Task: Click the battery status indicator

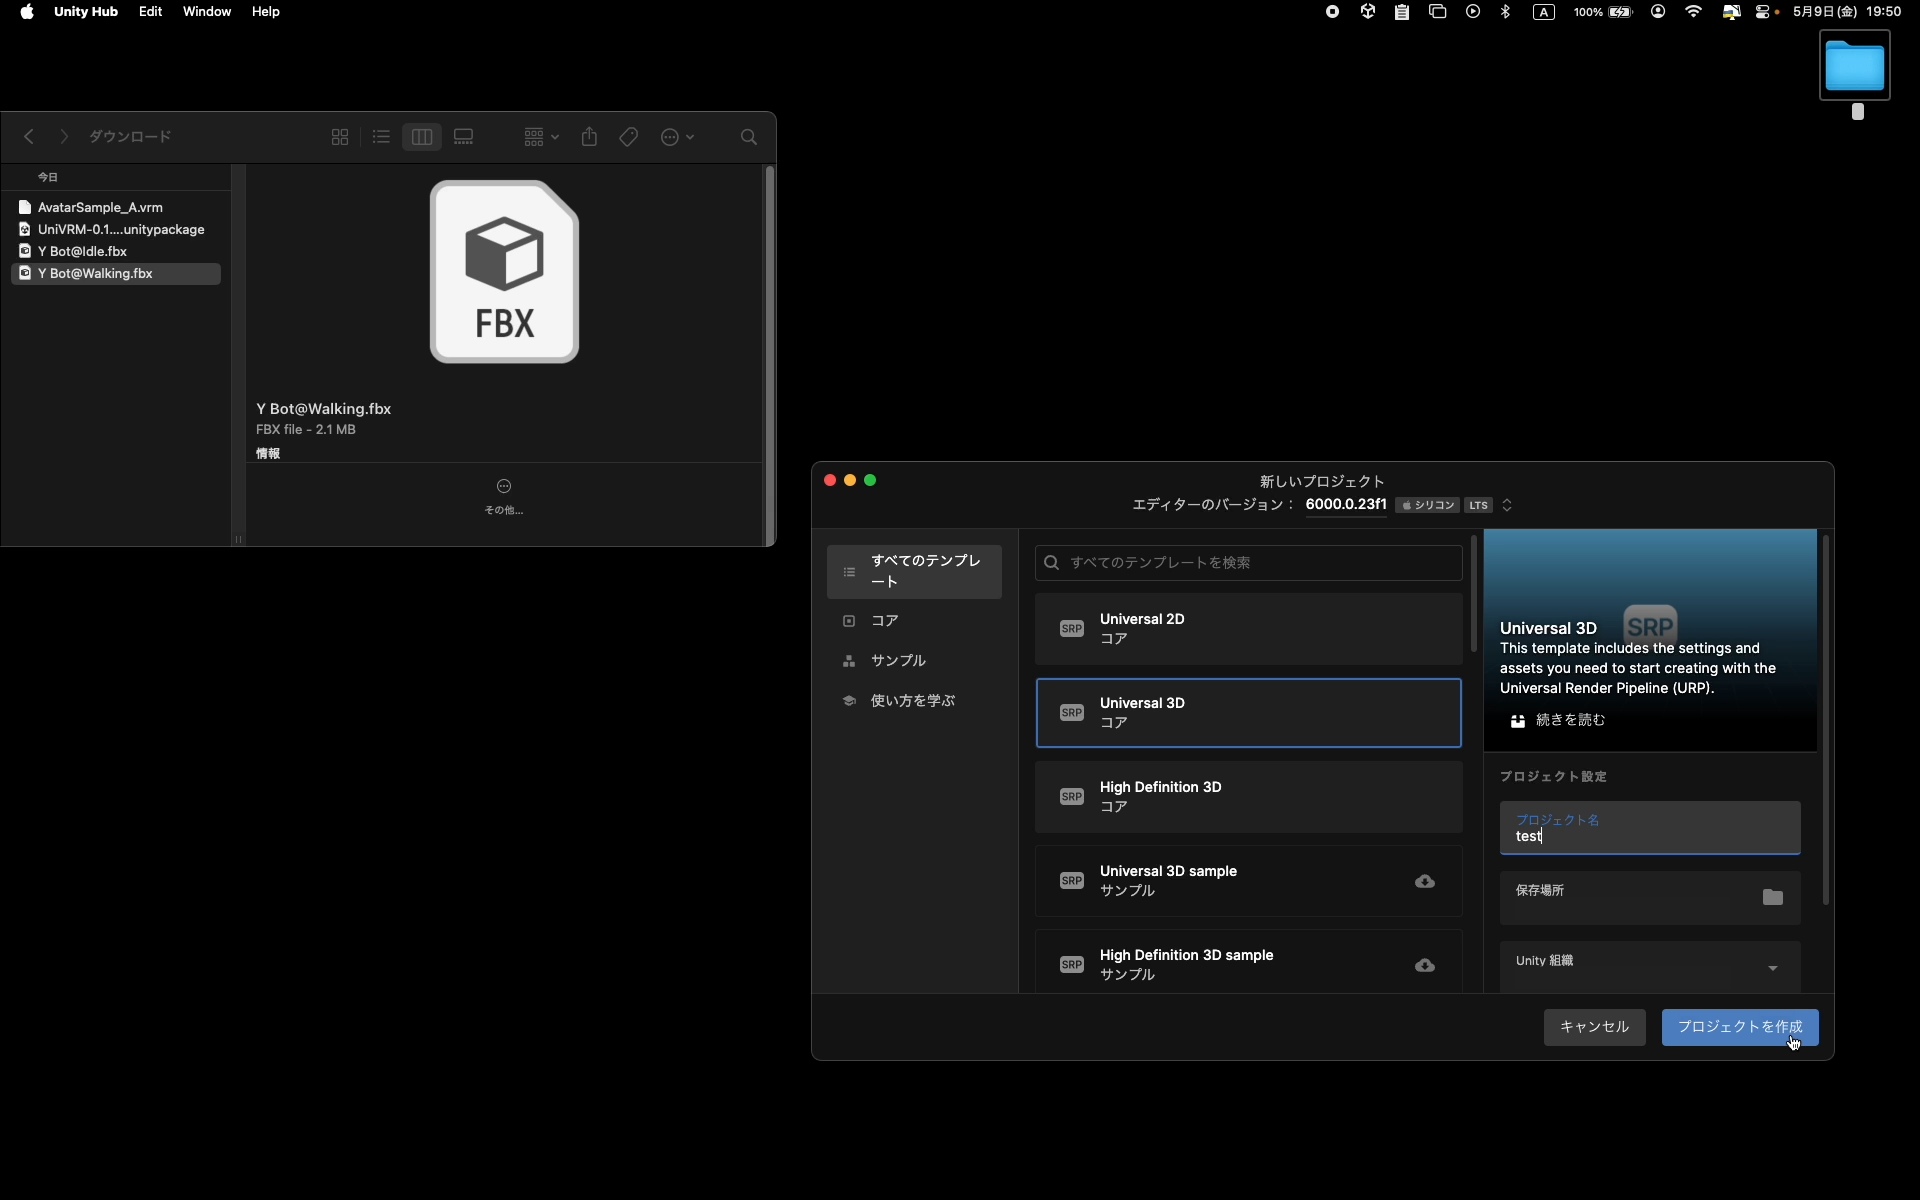Action: [x=1603, y=12]
